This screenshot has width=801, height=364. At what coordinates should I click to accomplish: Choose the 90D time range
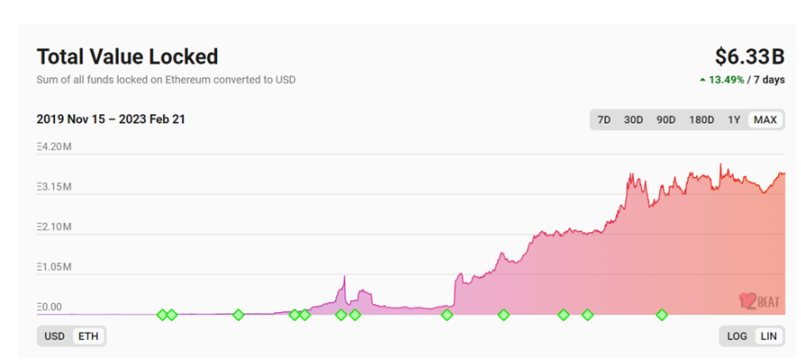click(x=666, y=120)
